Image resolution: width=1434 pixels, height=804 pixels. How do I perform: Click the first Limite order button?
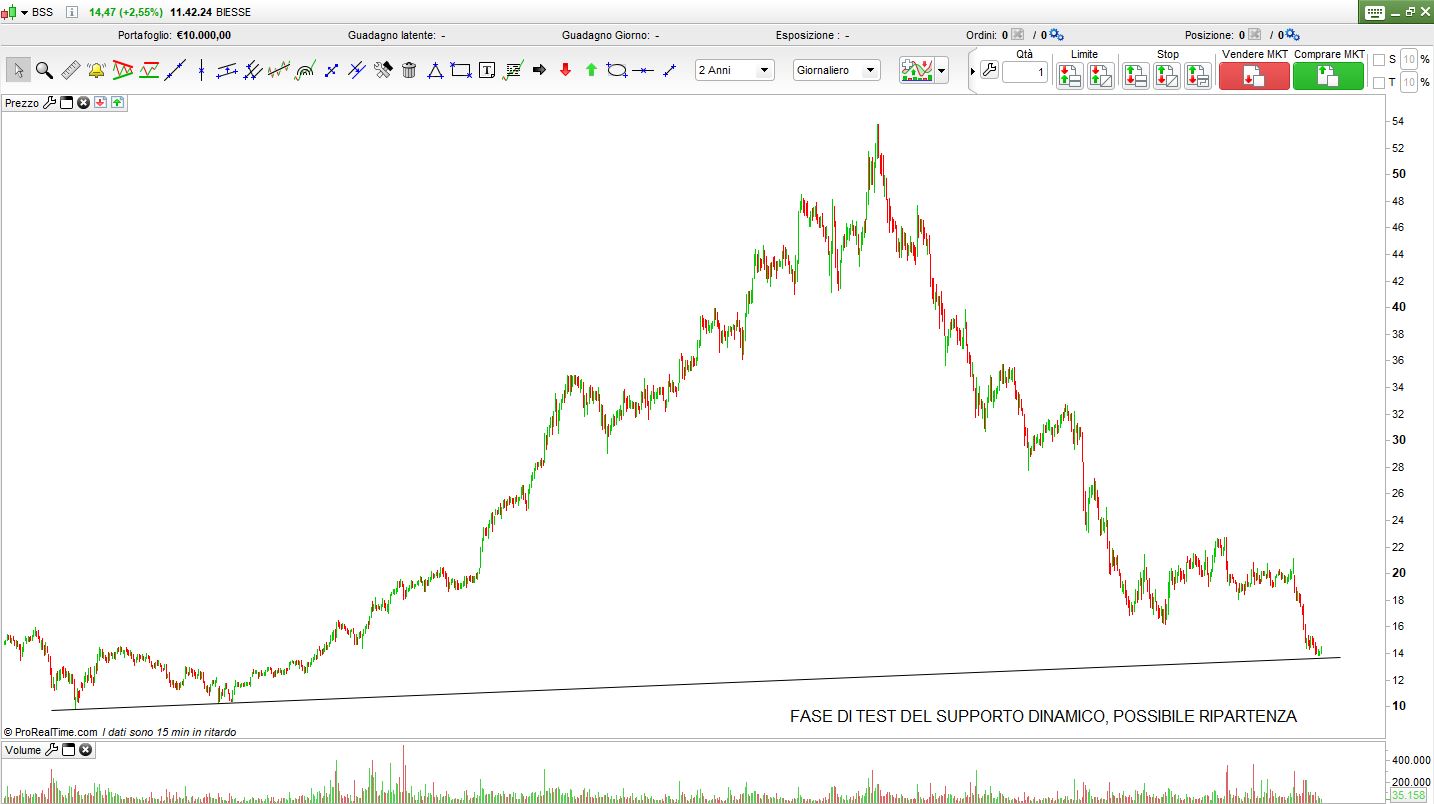(1069, 75)
